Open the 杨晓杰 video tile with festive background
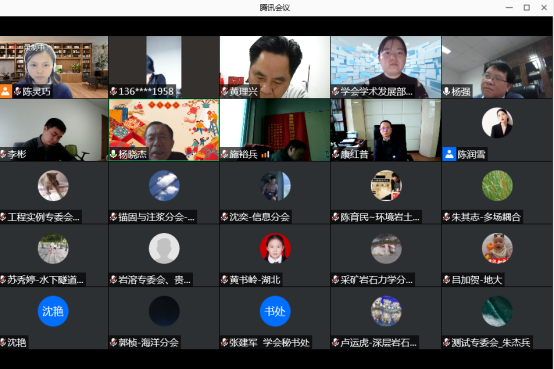This screenshot has height=369, width=554. point(164,130)
